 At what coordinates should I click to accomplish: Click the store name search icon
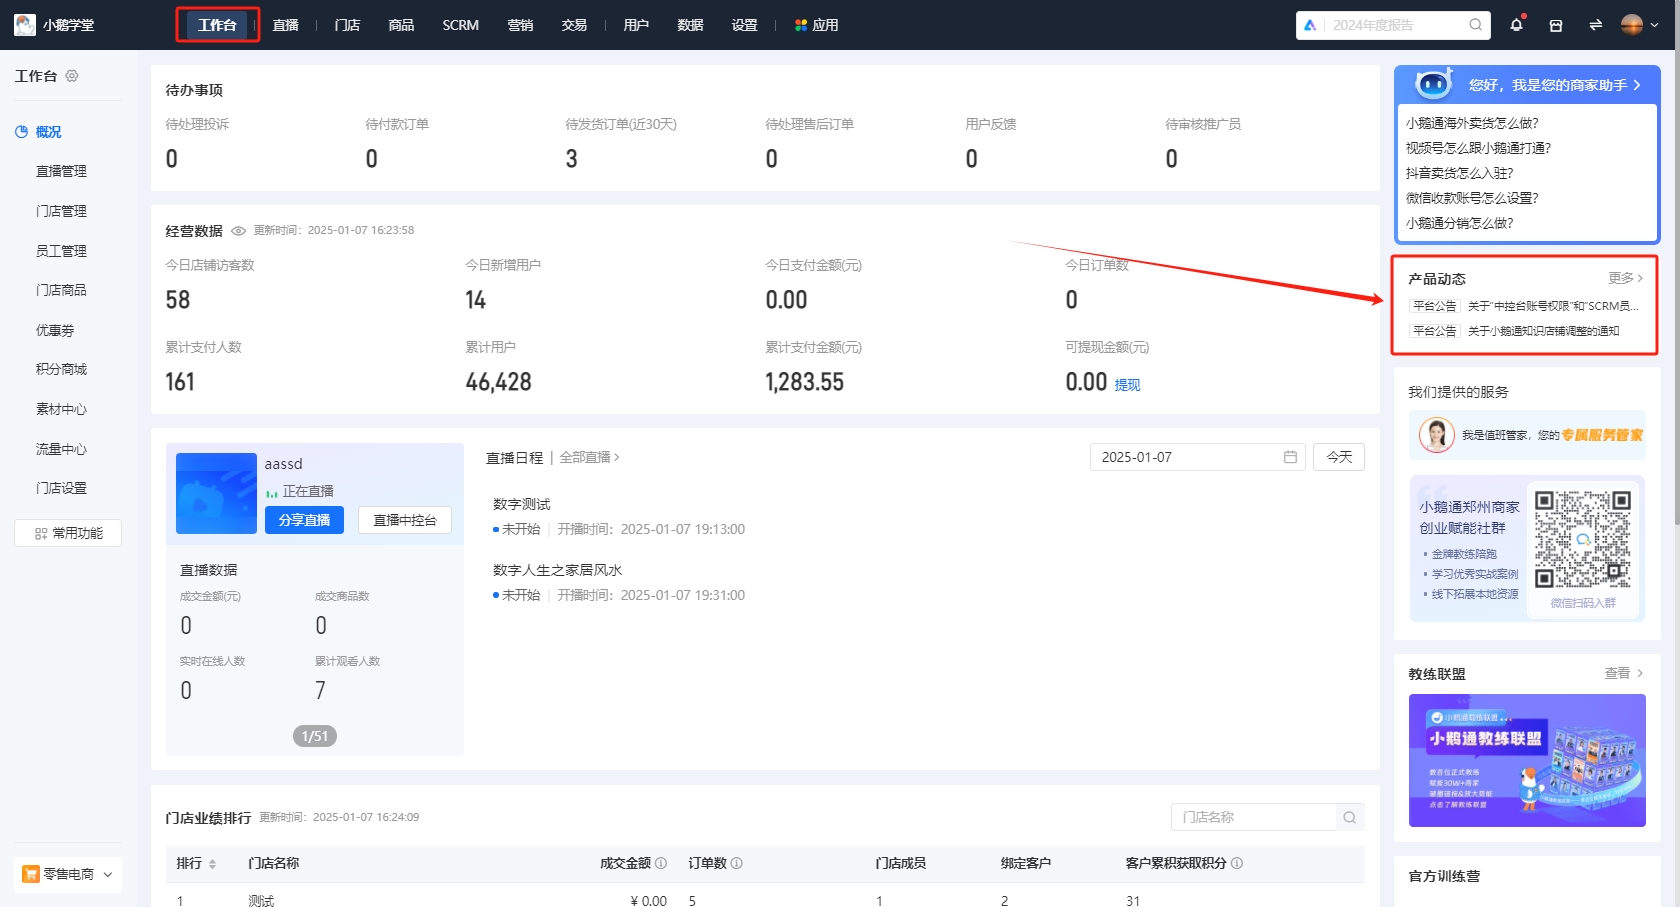coord(1349,817)
